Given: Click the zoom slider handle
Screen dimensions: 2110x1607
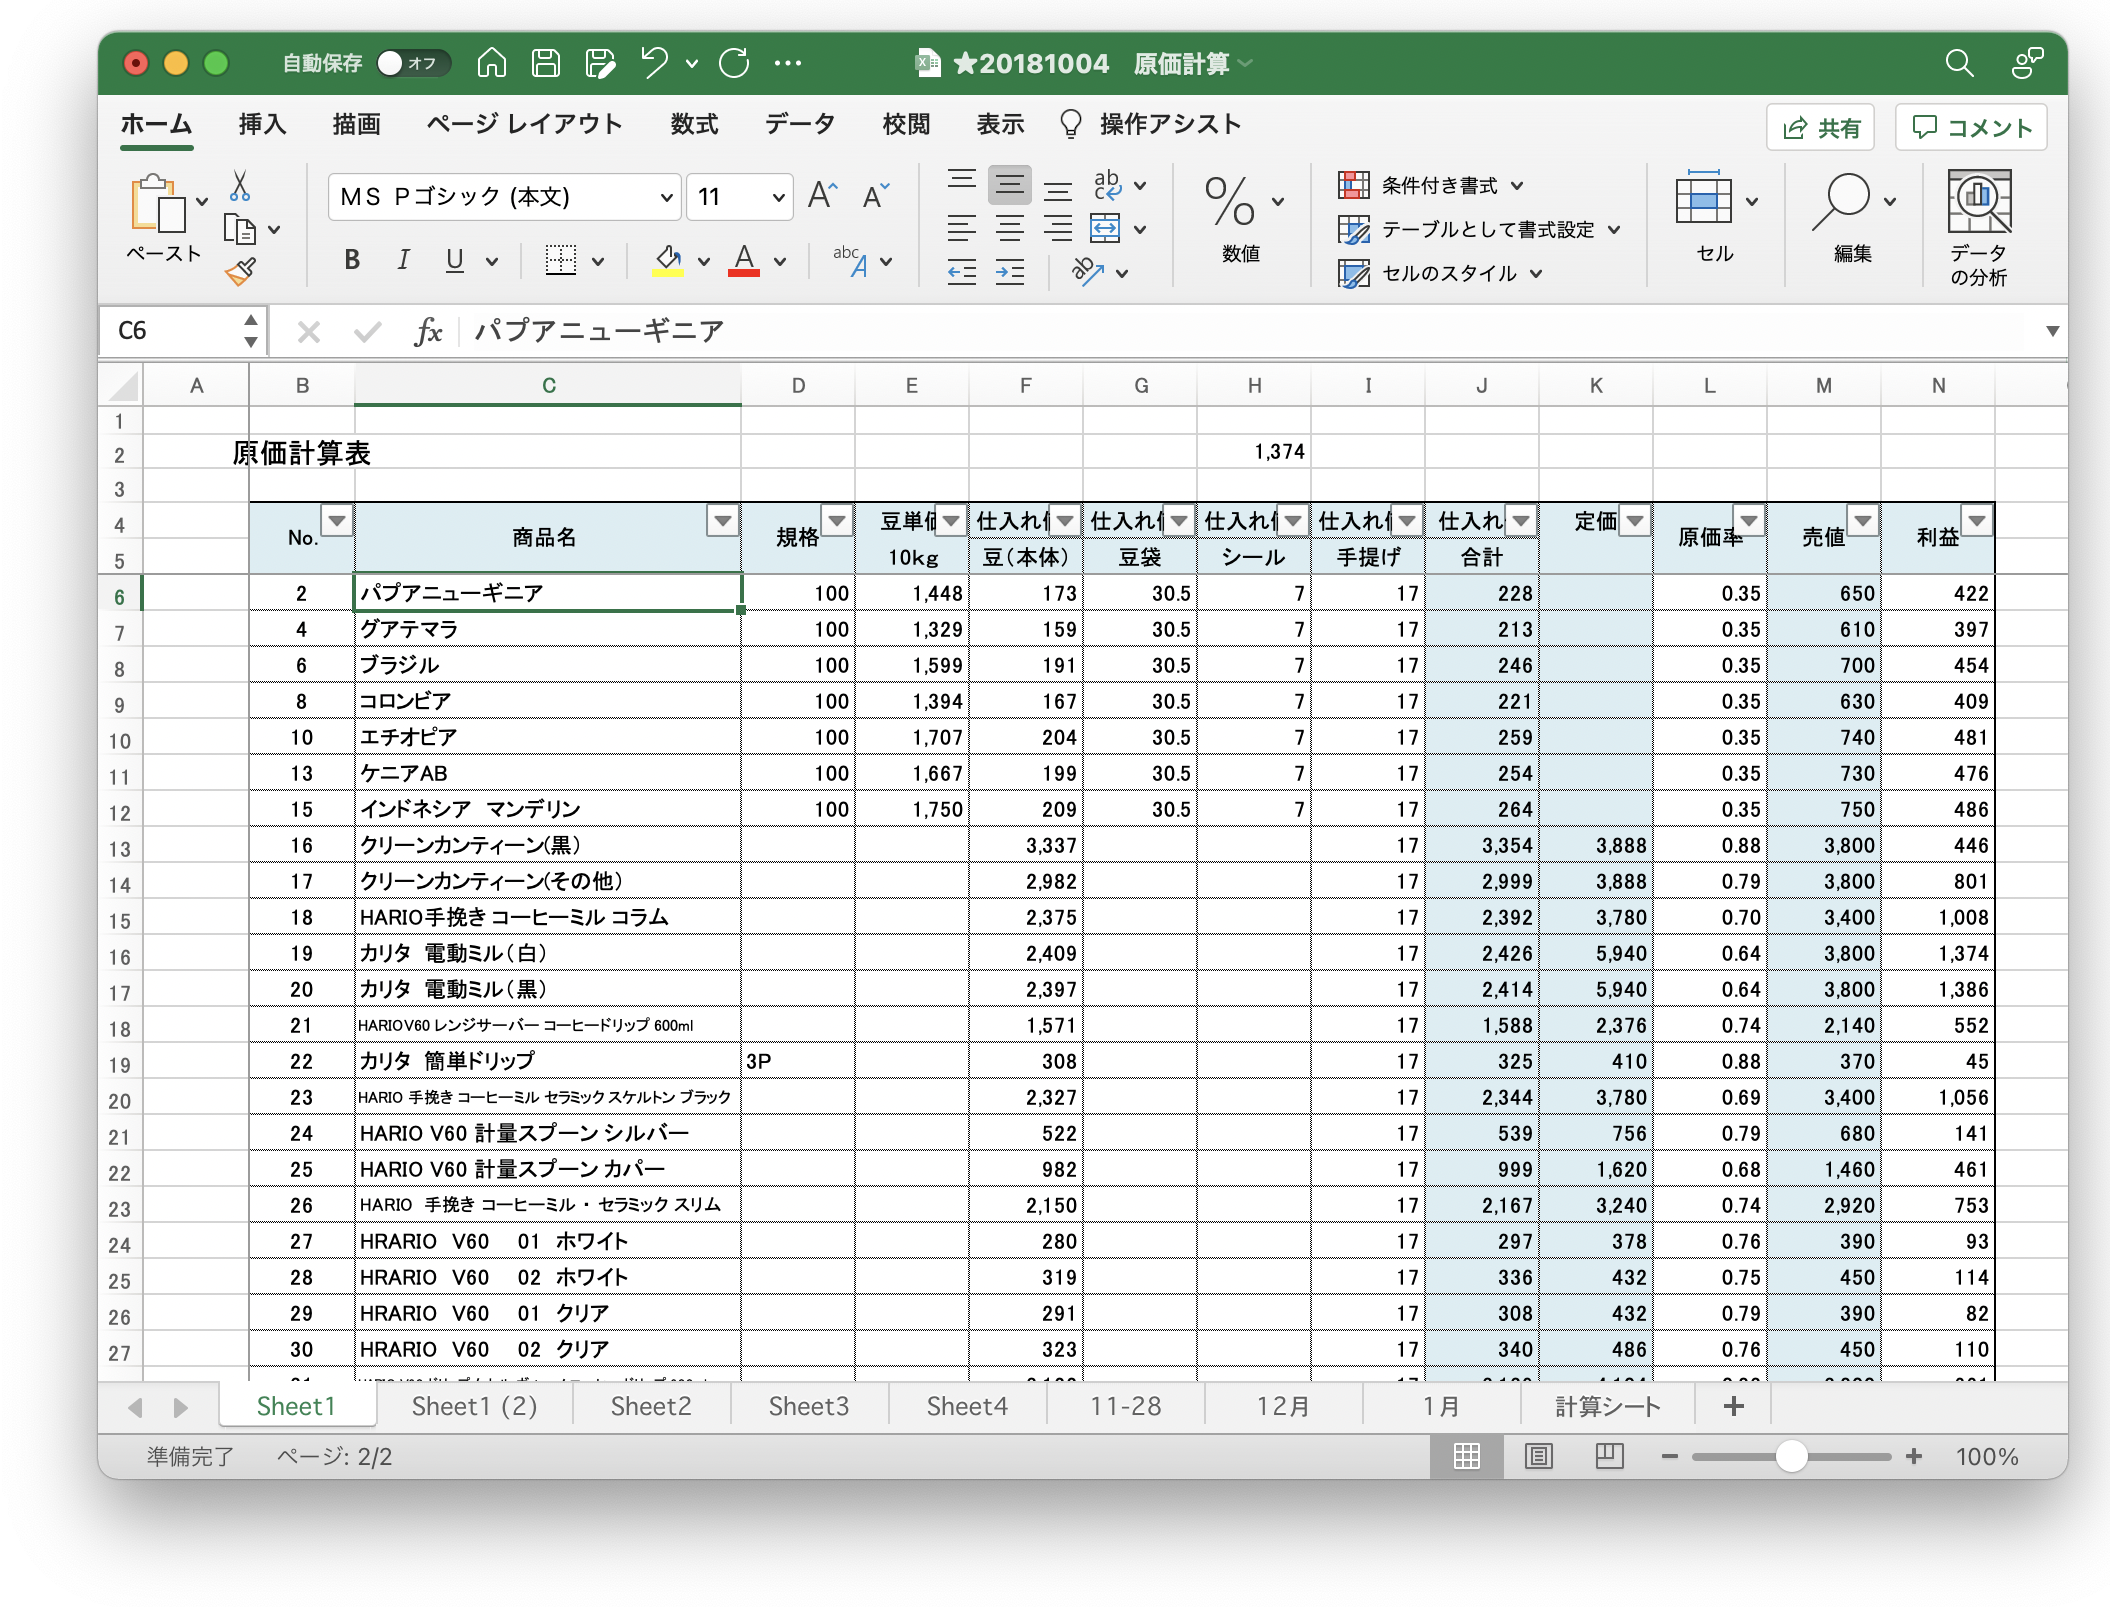Looking at the screenshot, I should [1792, 1456].
